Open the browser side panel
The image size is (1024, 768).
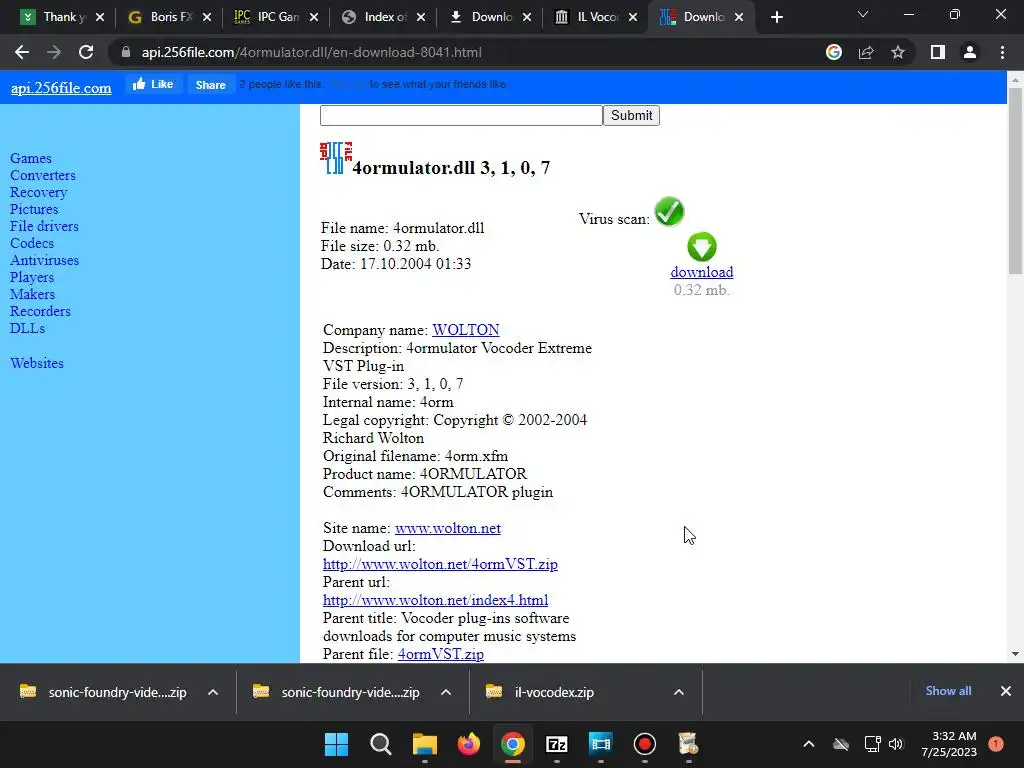[x=938, y=52]
